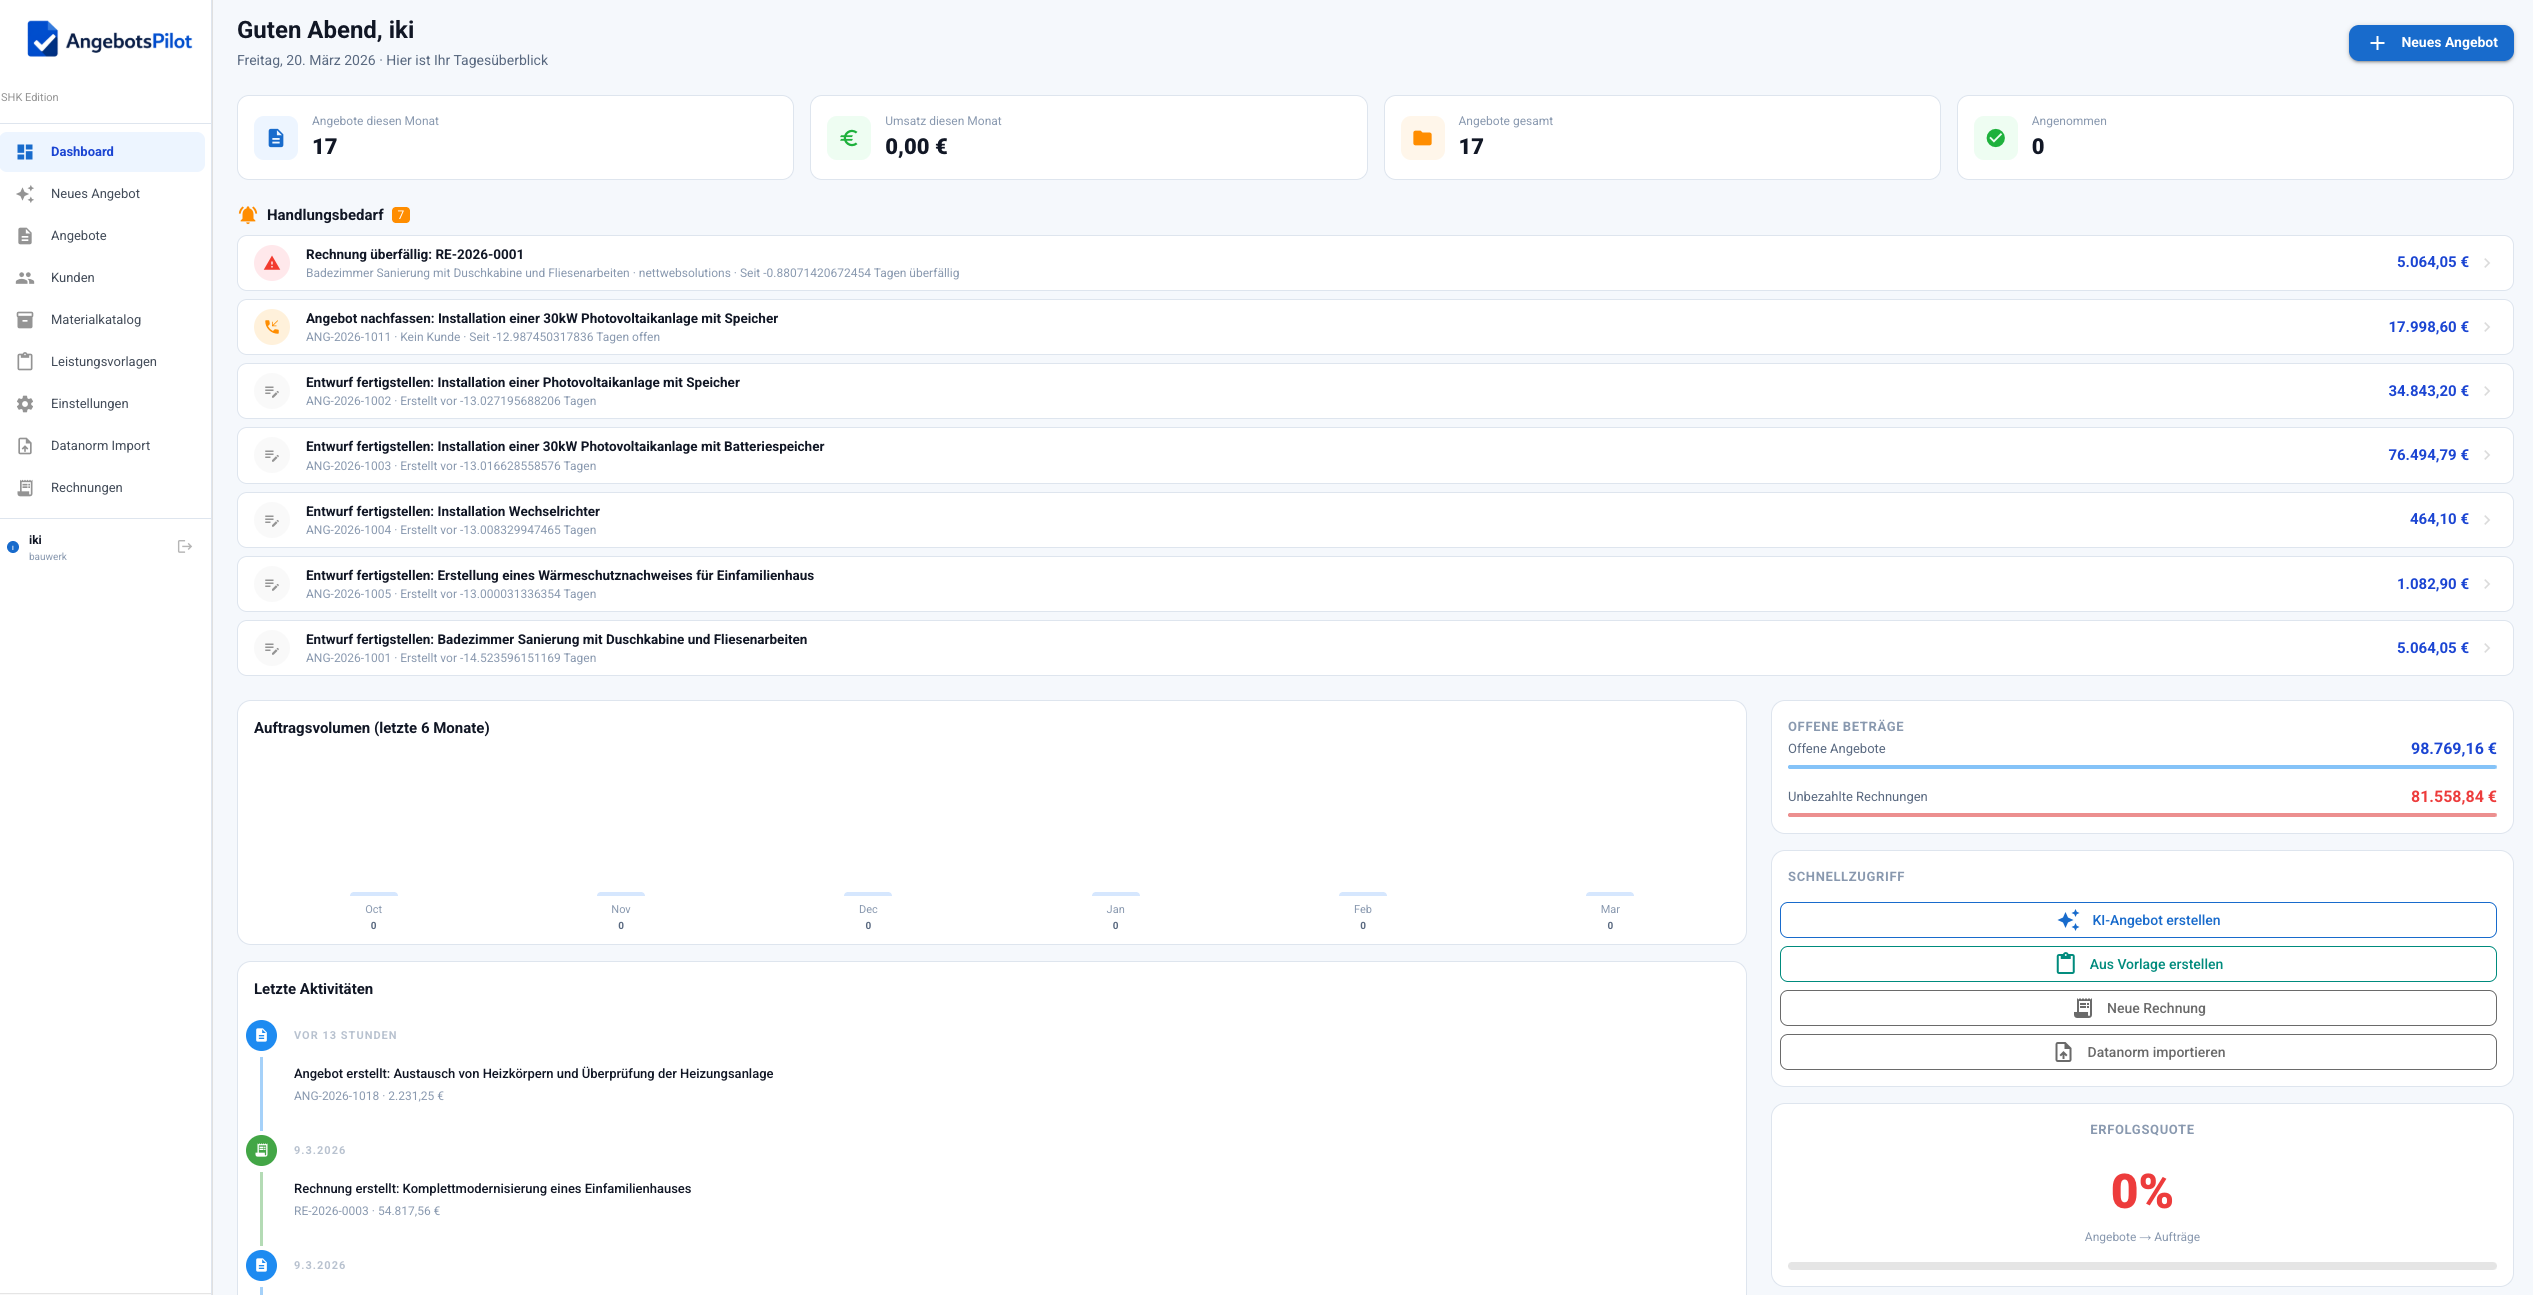This screenshot has width=2533, height=1295.
Task: Click the Rechnungen icon in the sidebar
Action: 25,487
